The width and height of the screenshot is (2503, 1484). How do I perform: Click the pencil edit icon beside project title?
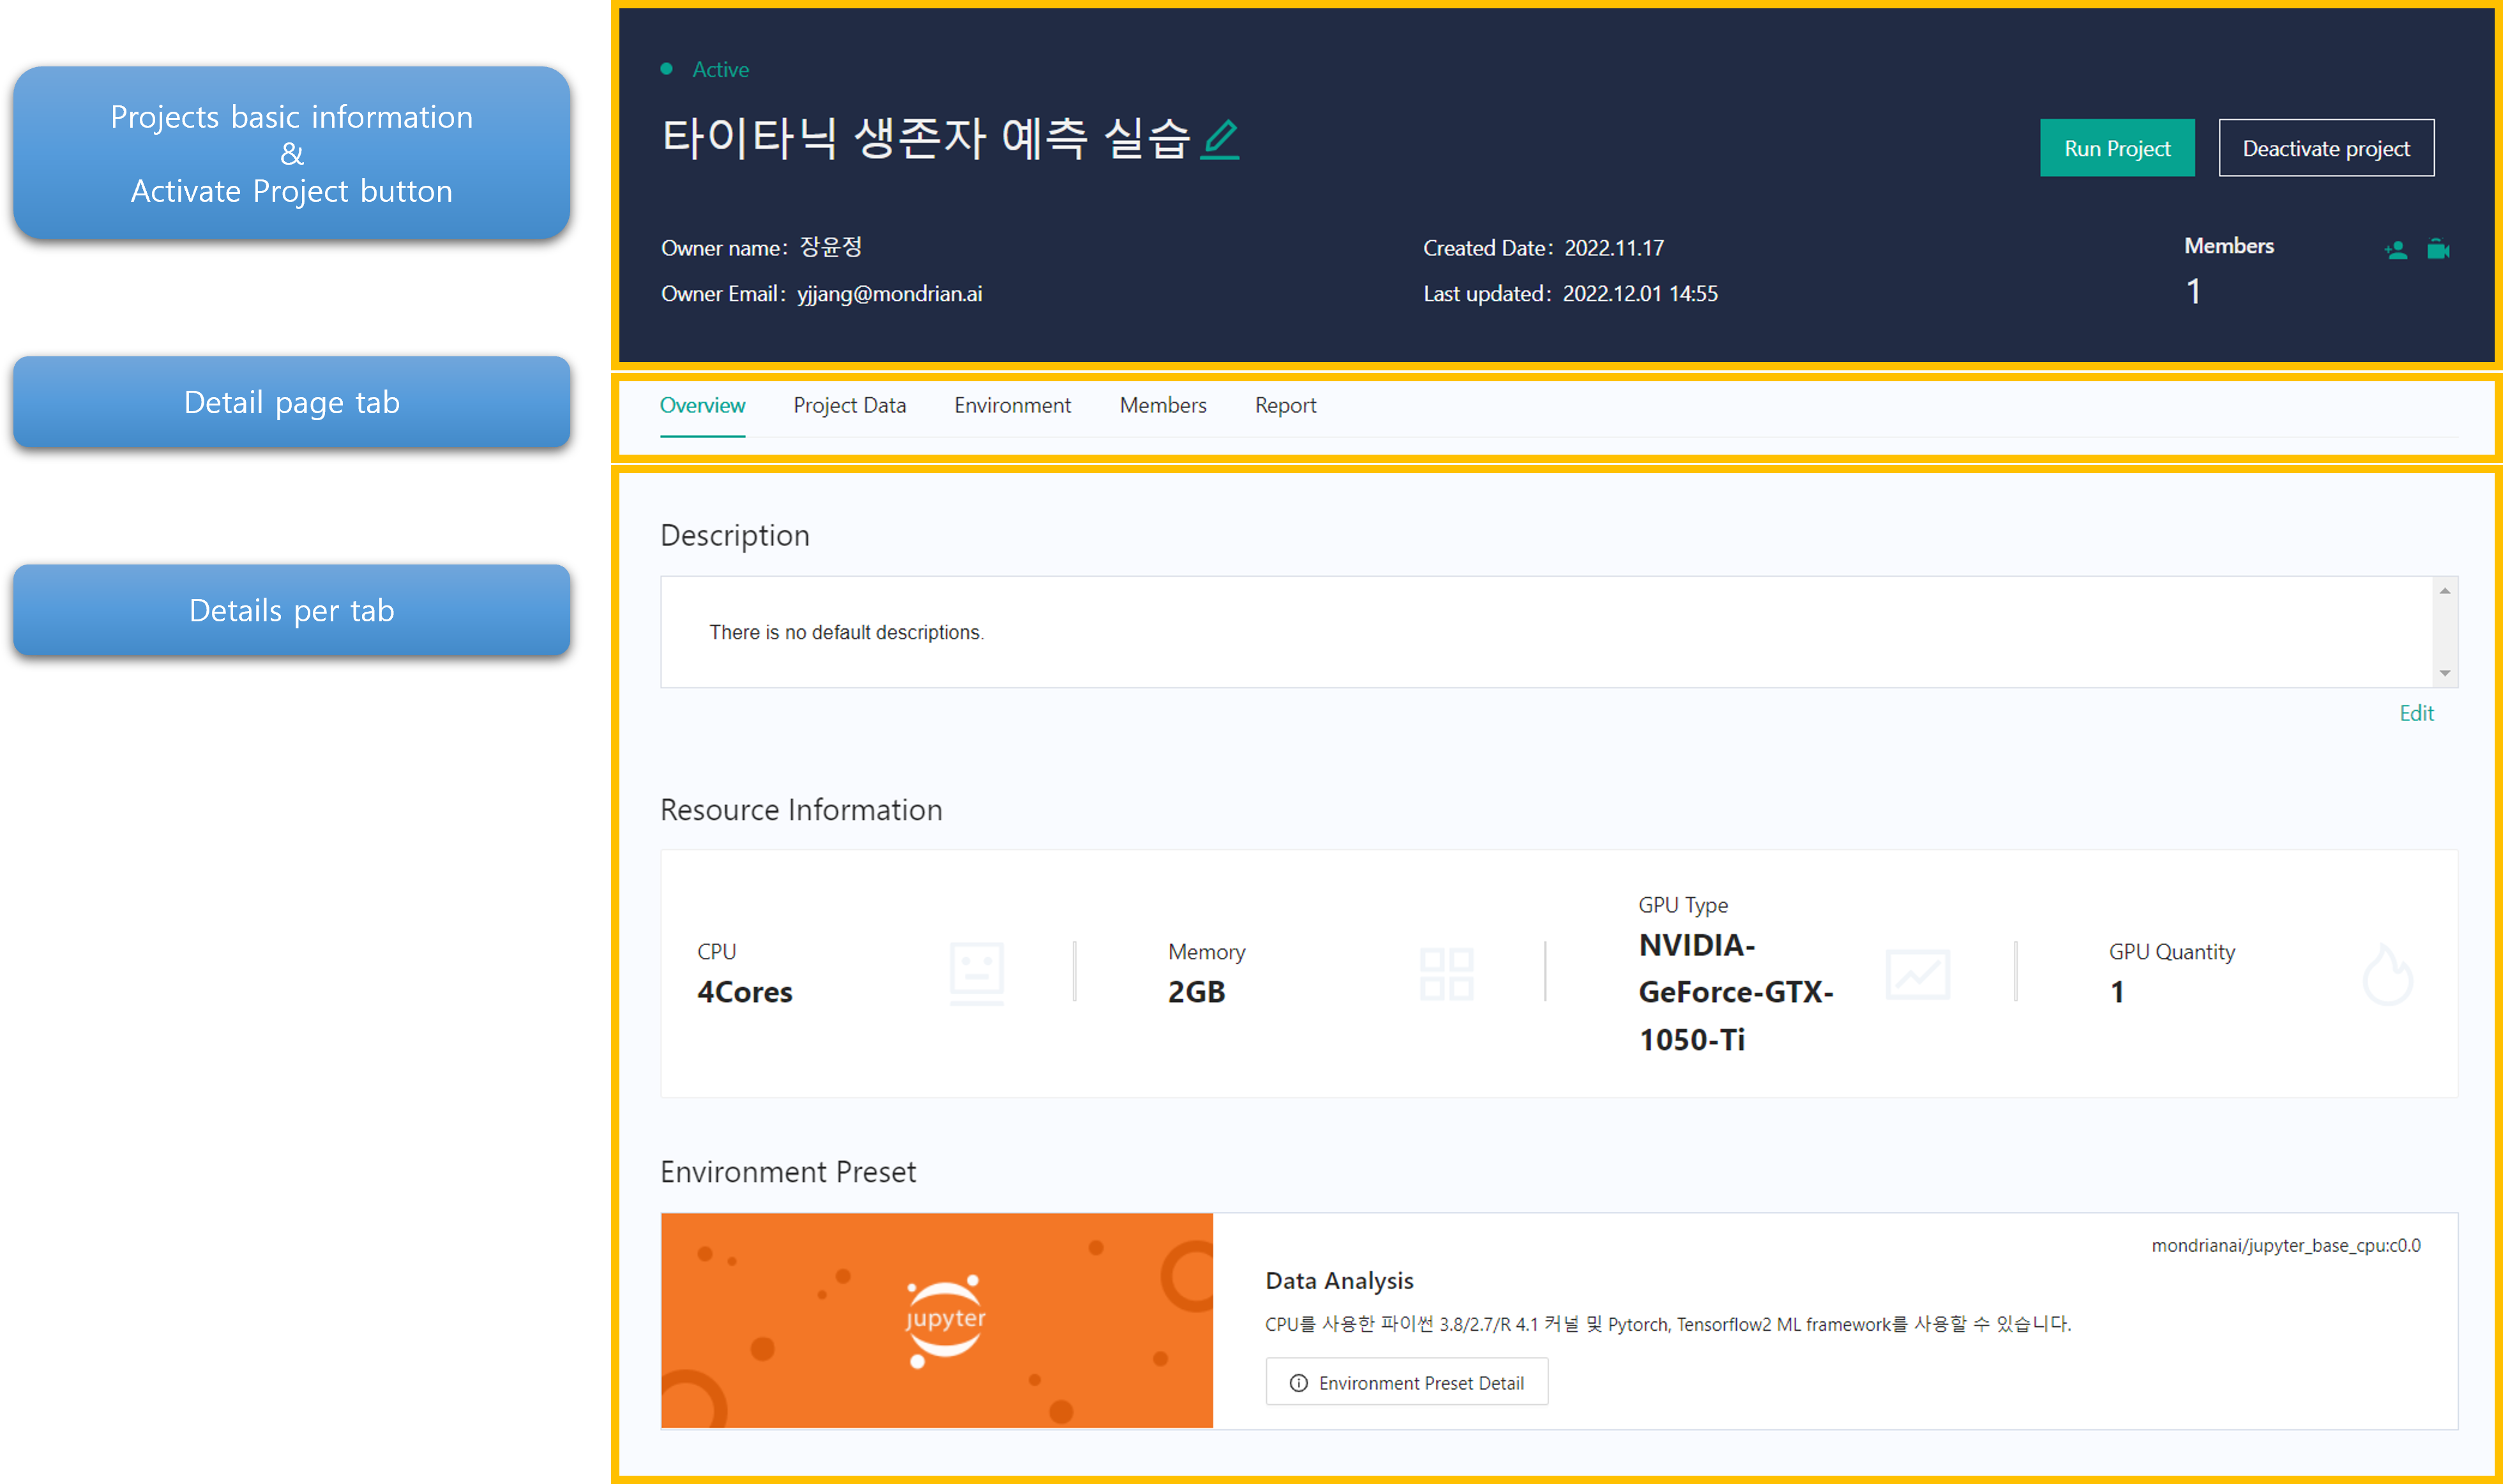1220,139
